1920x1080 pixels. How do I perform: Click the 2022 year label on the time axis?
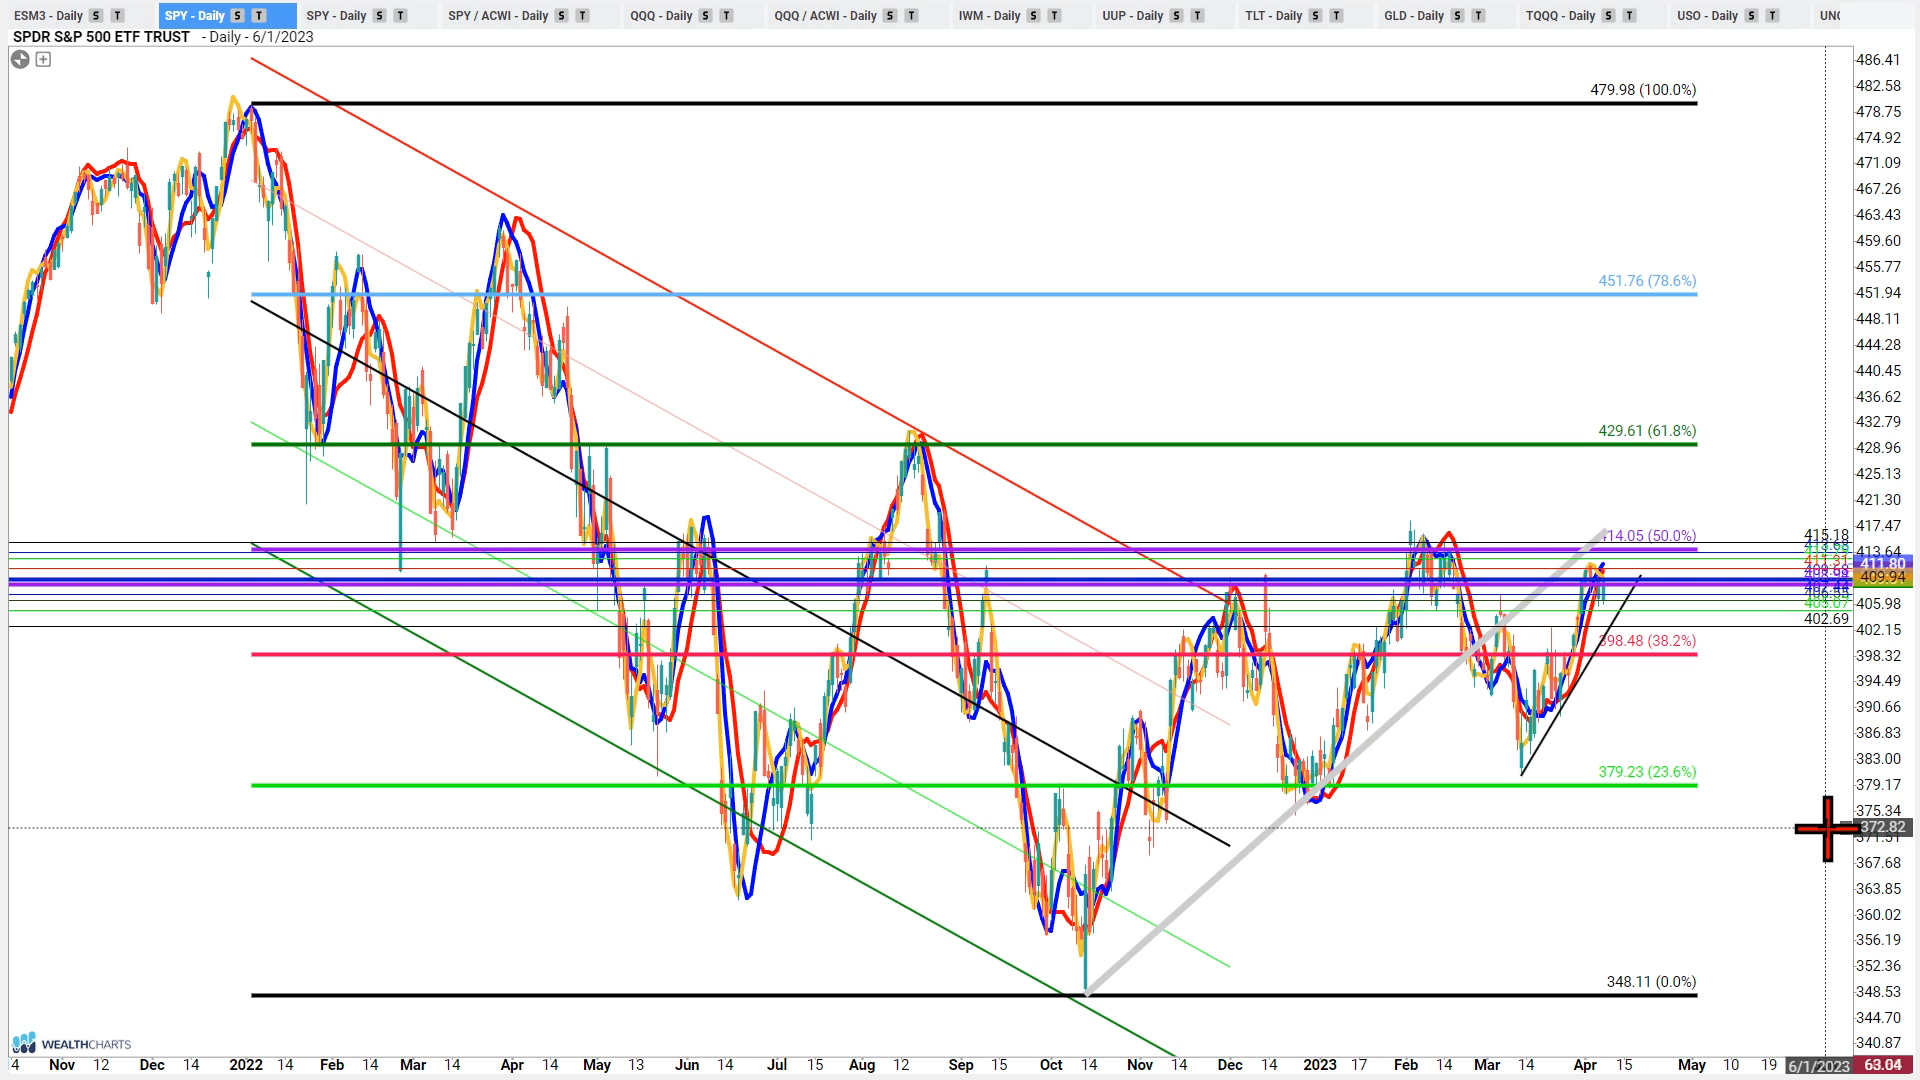(246, 1065)
